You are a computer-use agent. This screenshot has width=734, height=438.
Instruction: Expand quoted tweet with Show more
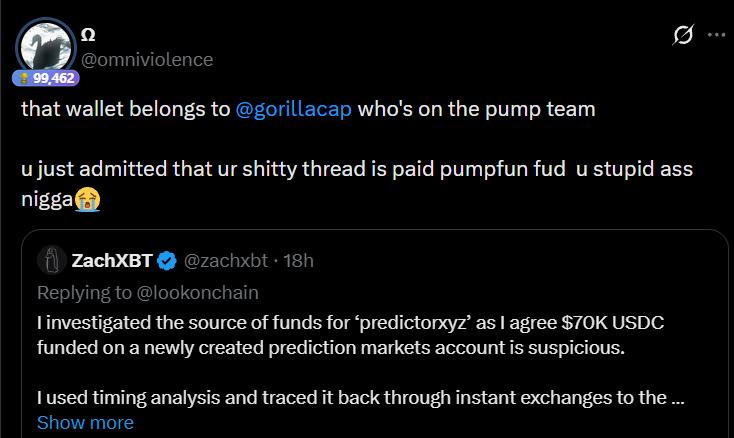tap(85, 423)
